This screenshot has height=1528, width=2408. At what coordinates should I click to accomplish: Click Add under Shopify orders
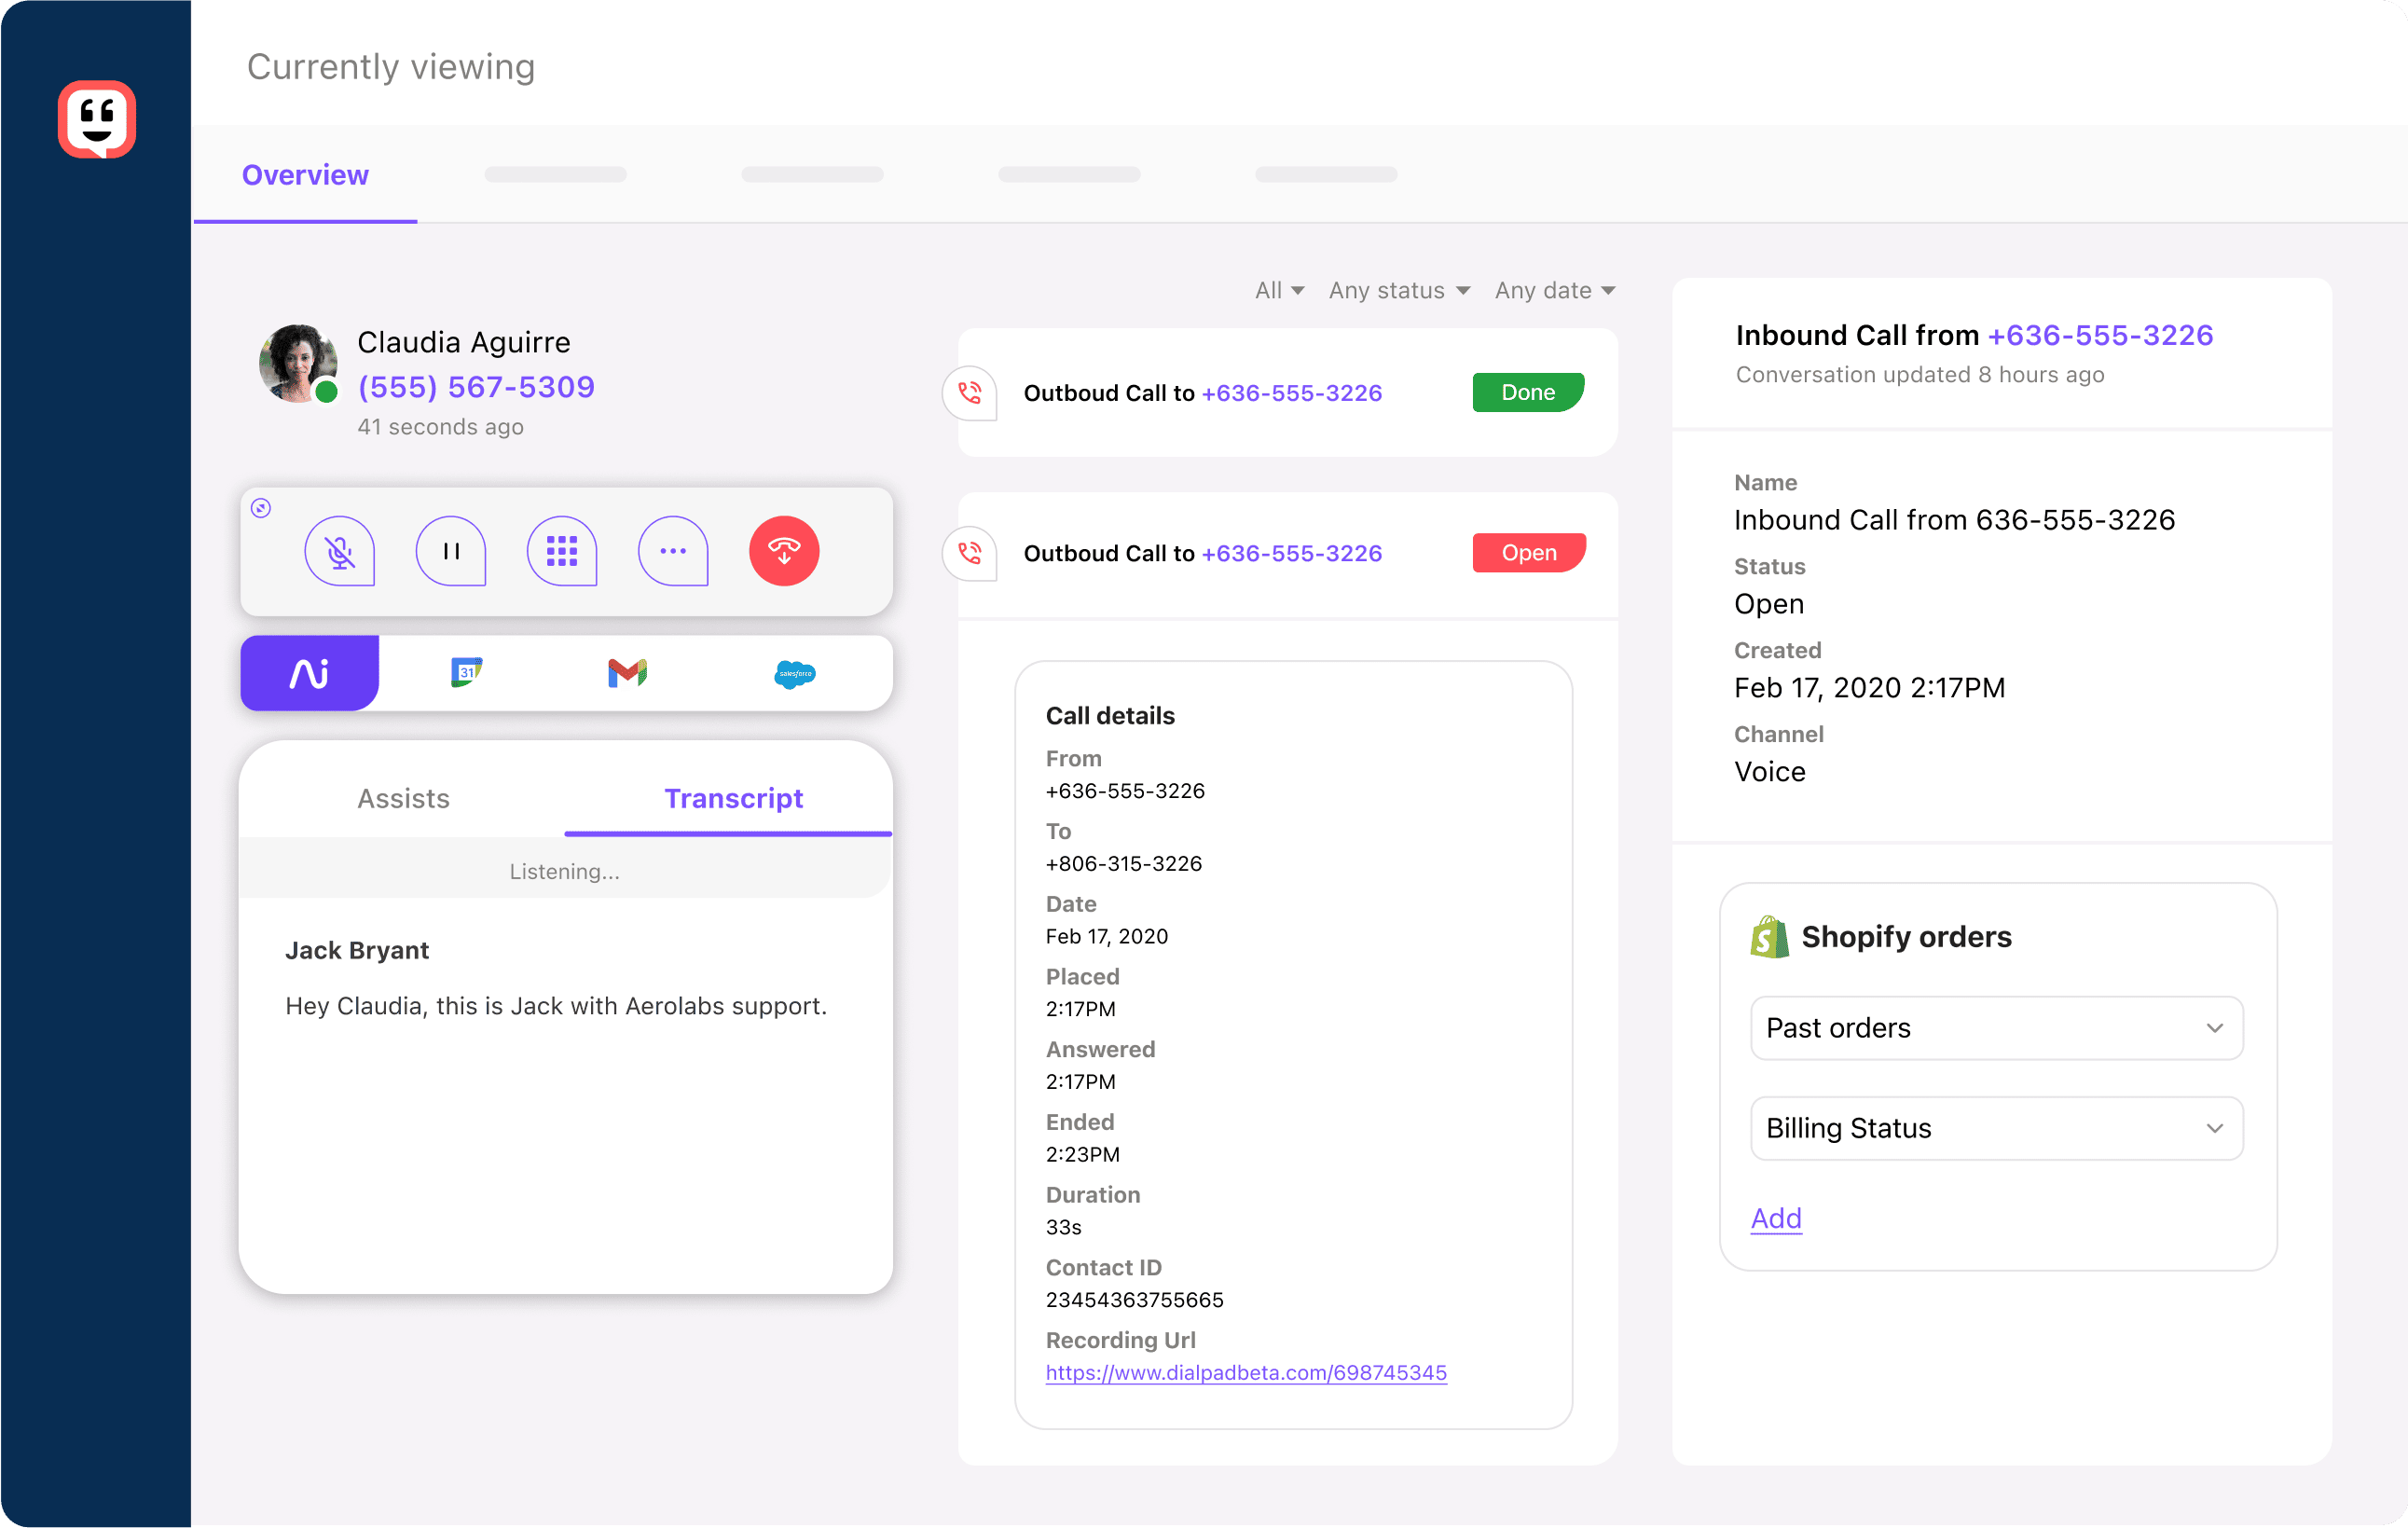[1775, 1218]
